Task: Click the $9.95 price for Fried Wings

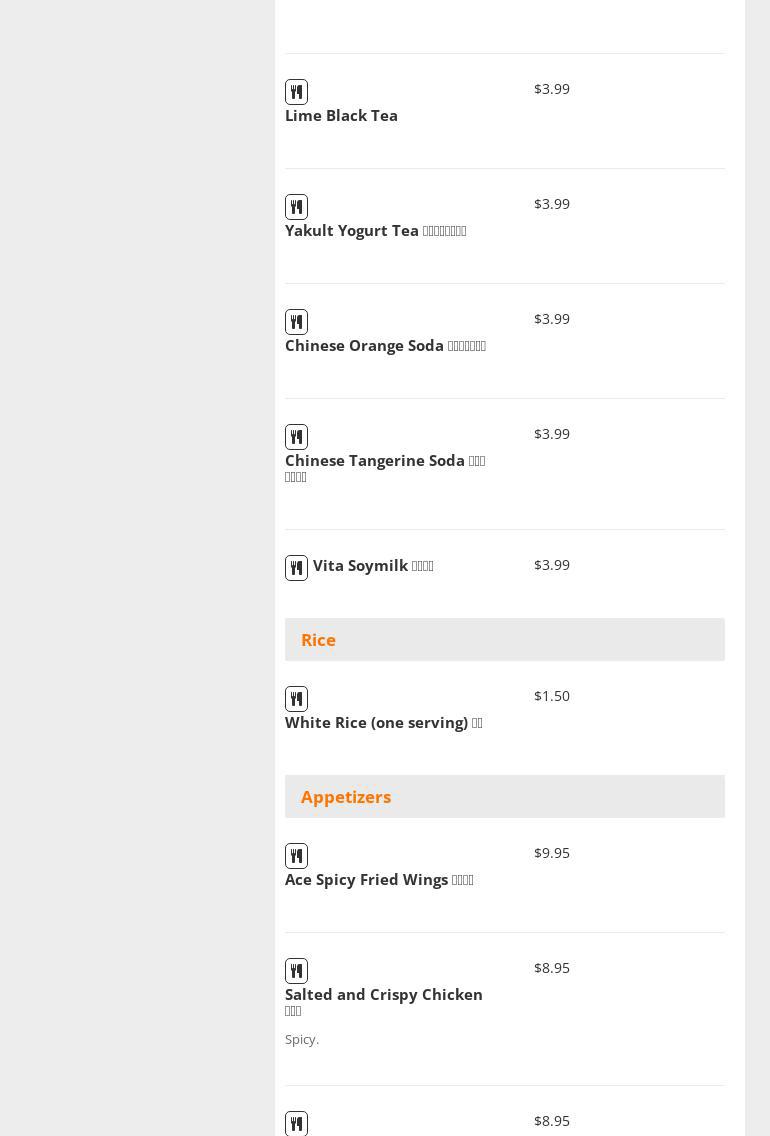Action: point(552,853)
